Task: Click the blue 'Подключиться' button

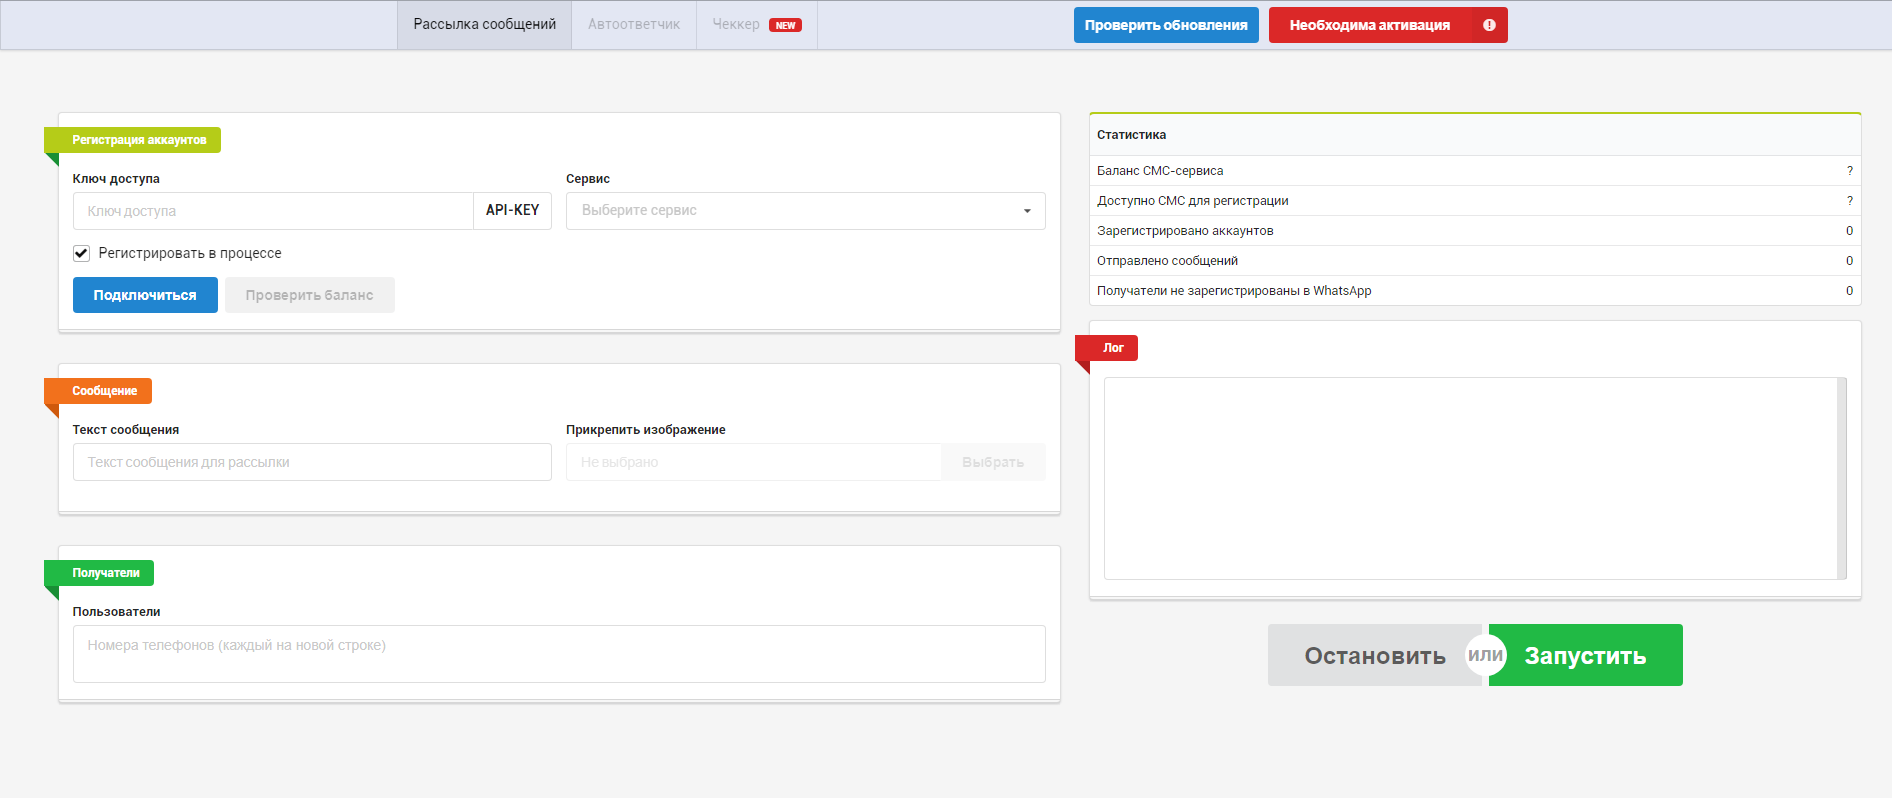Action: 145,295
